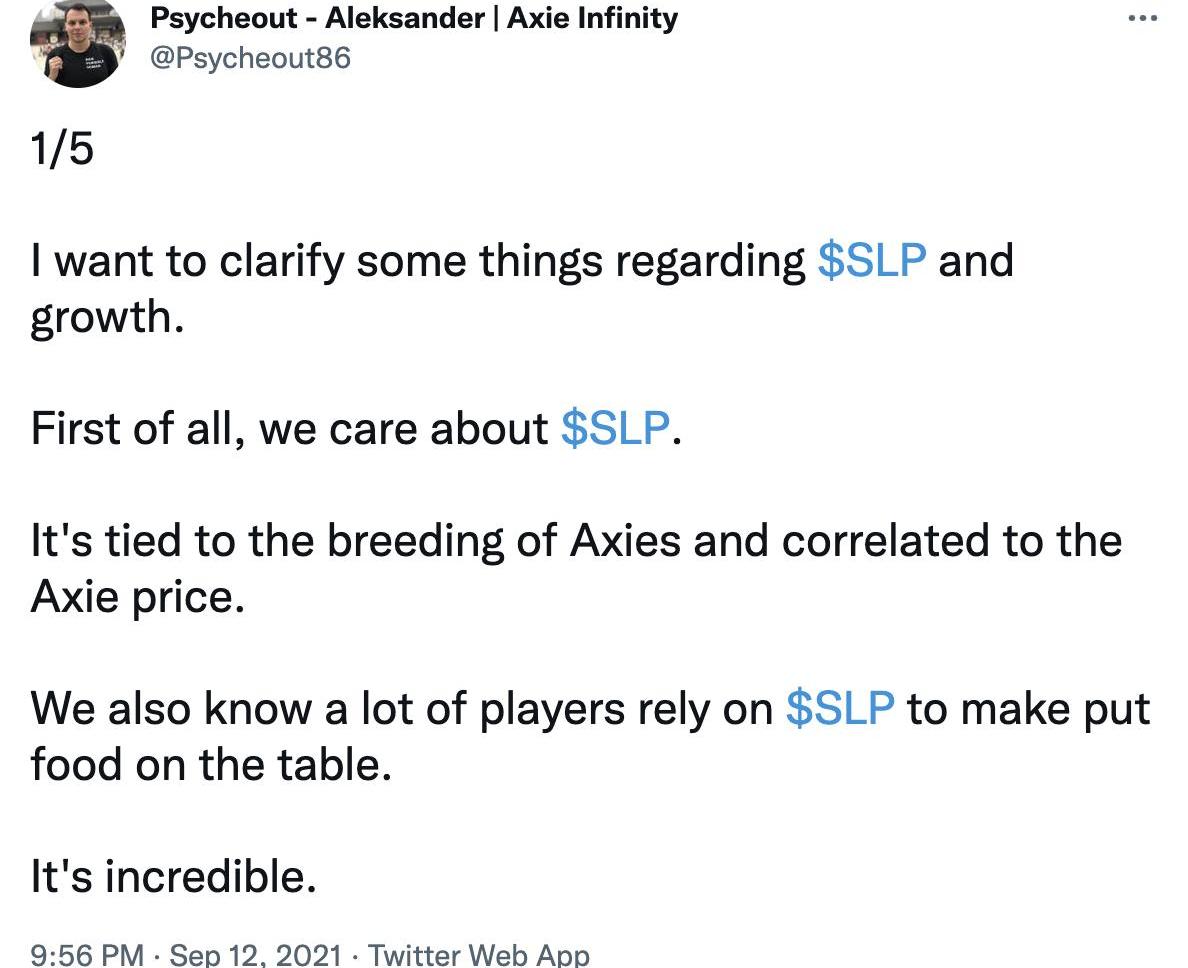Click the 'It's tied to the breeding' line
The image size is (1188, 968).
tap(575, 540)
